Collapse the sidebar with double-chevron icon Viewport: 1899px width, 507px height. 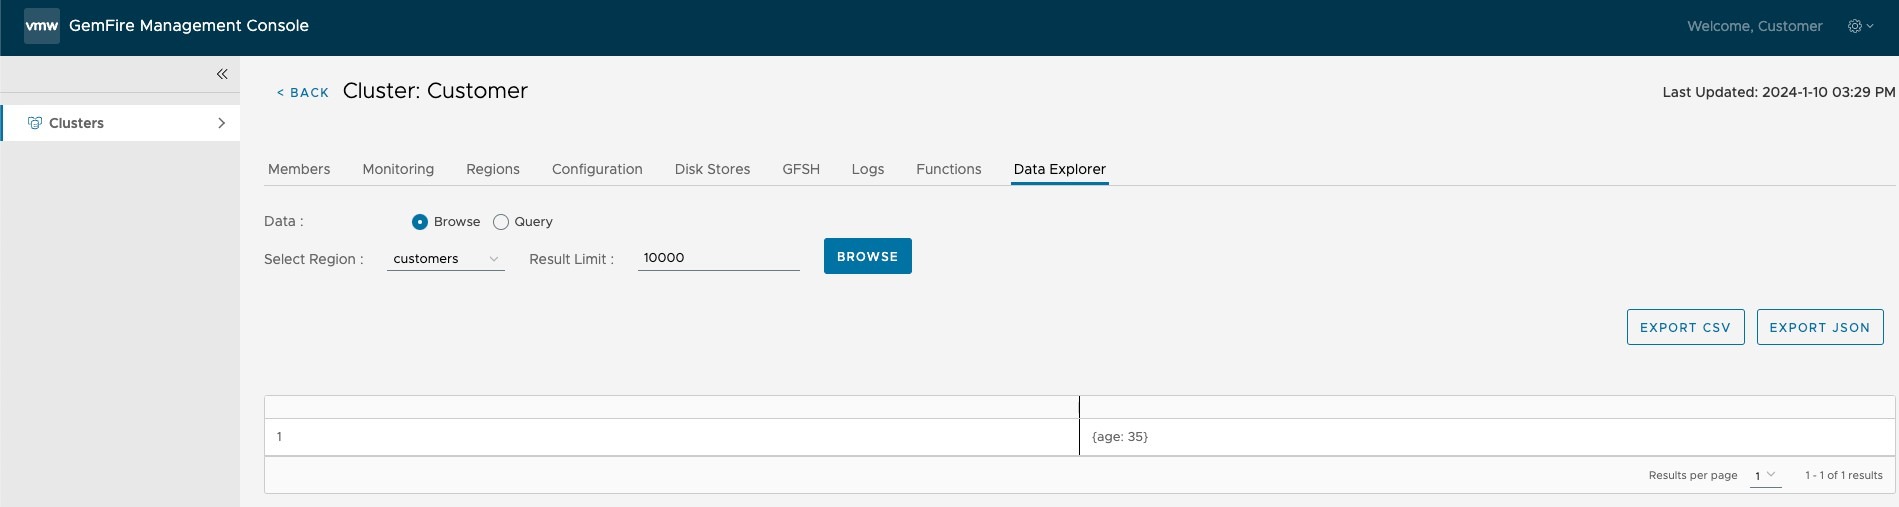coord(222,74)
